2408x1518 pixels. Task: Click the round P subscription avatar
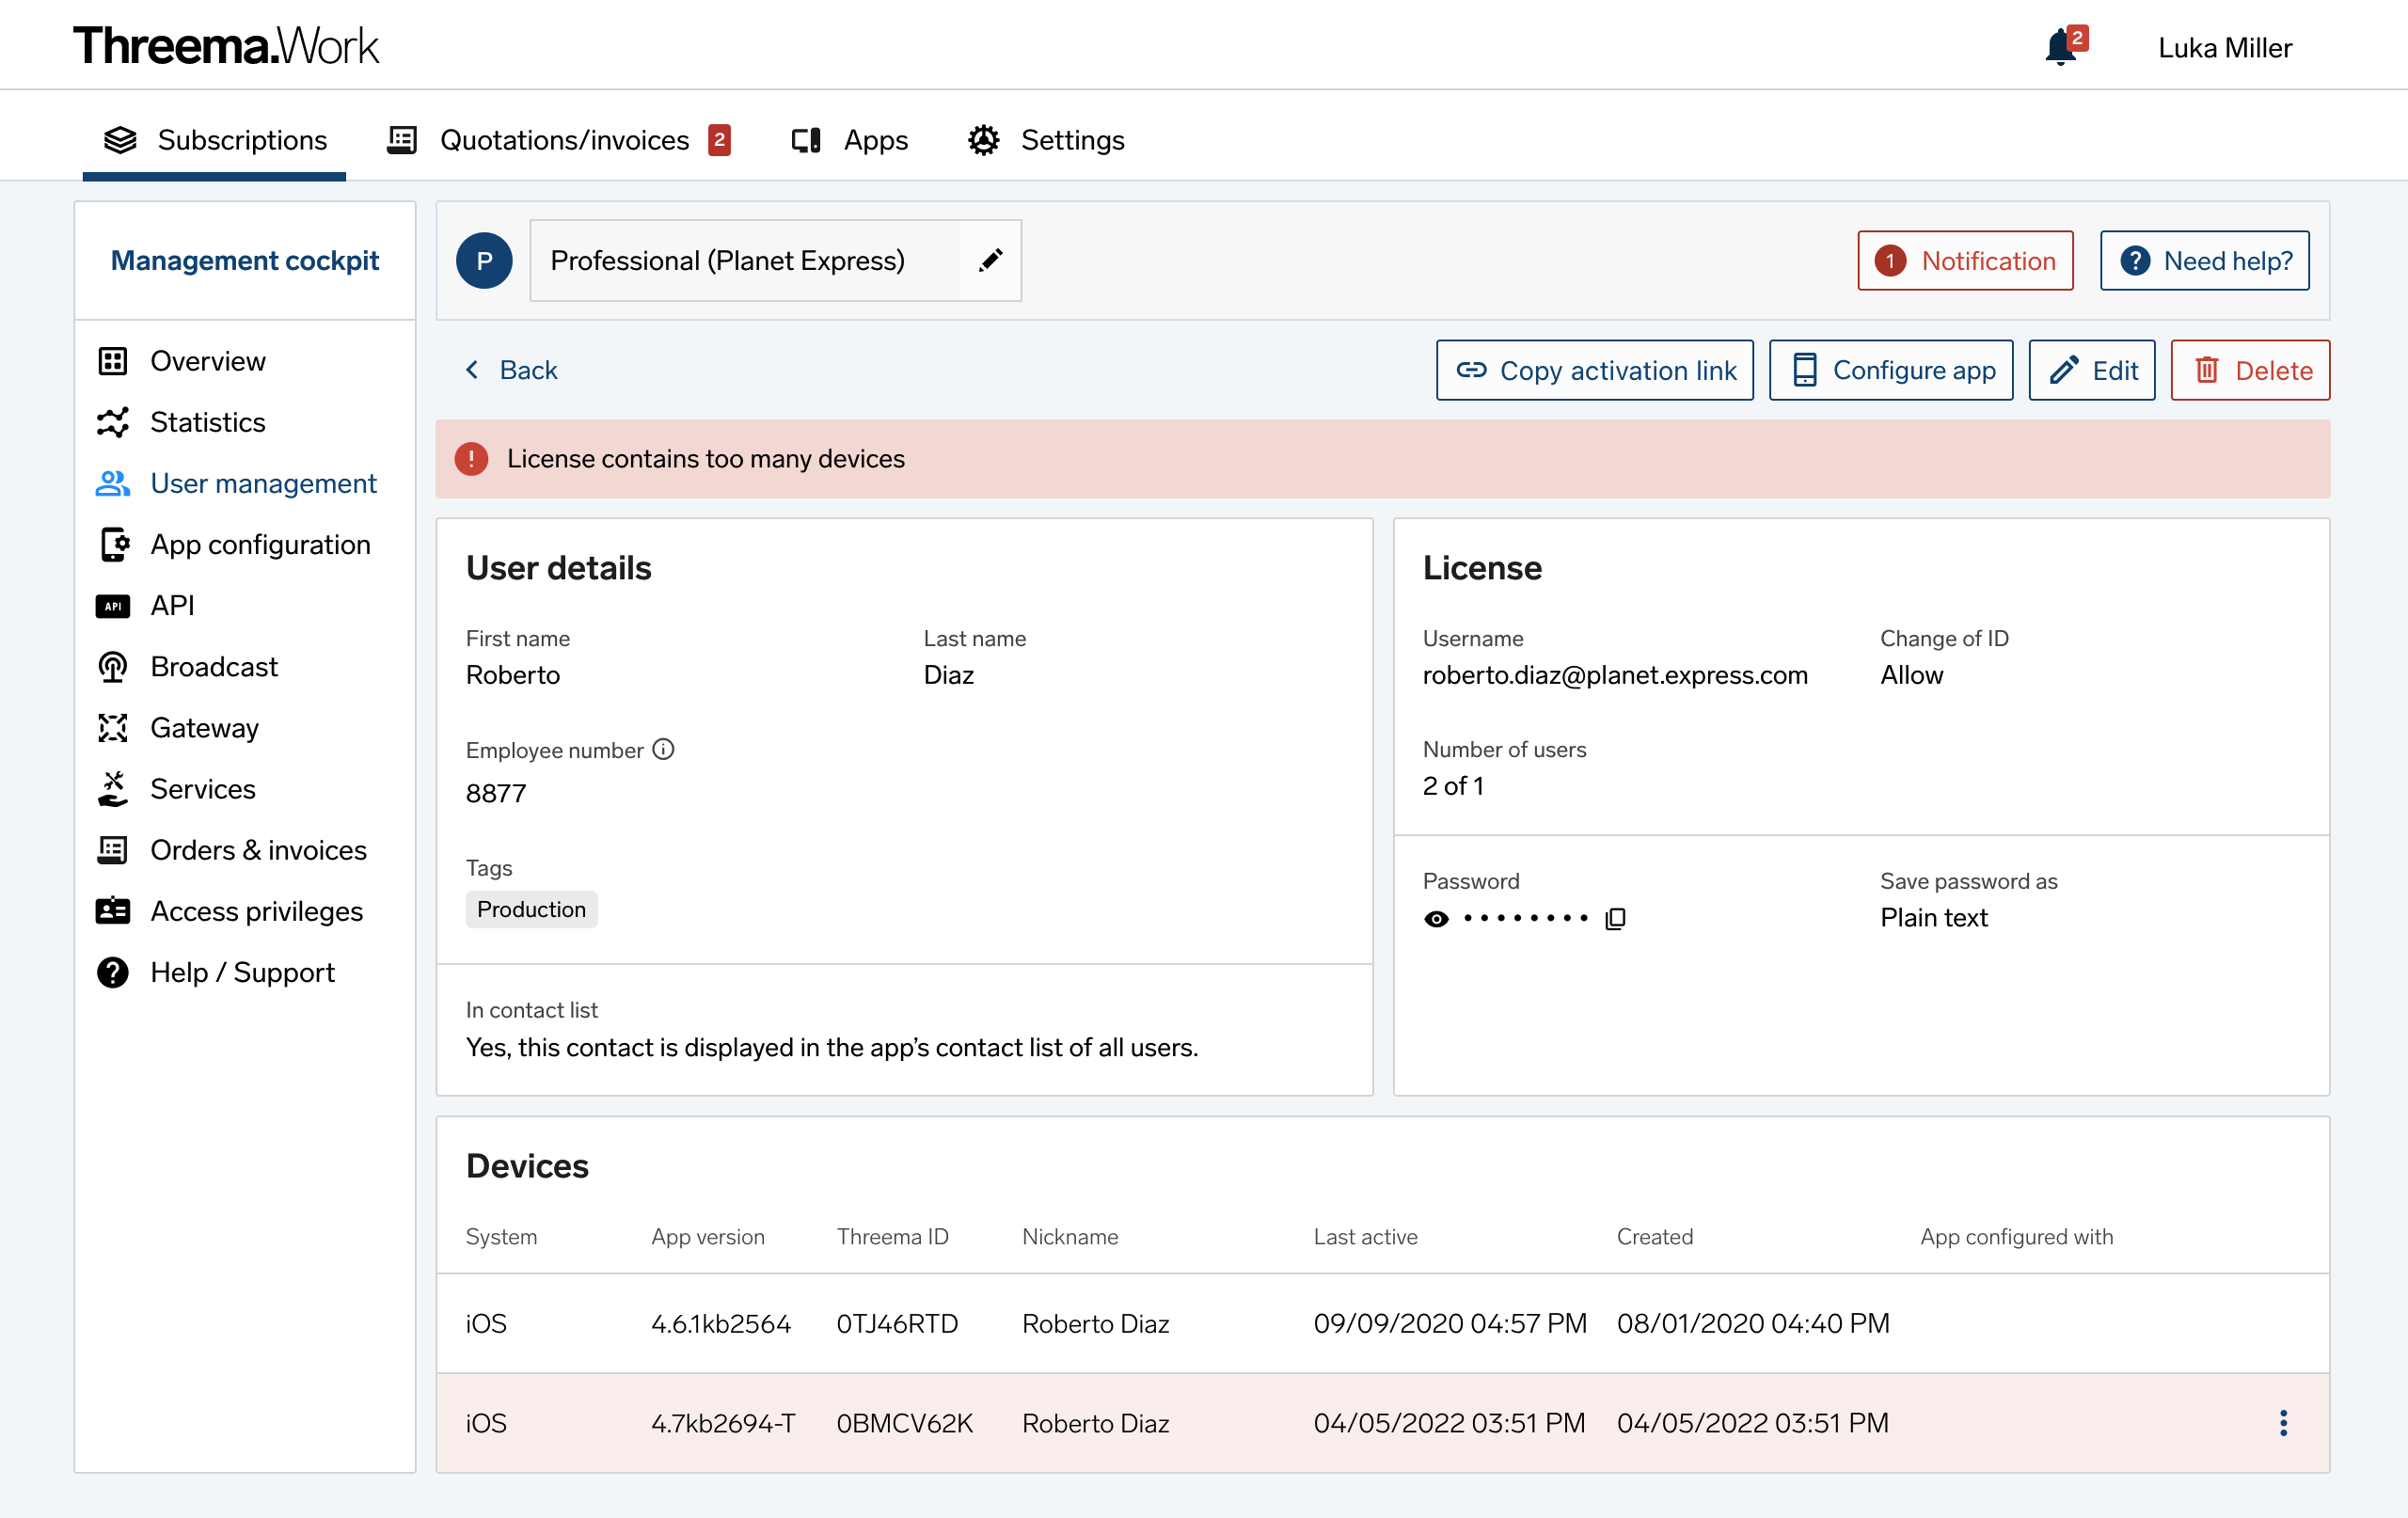[x=484, y=260]
